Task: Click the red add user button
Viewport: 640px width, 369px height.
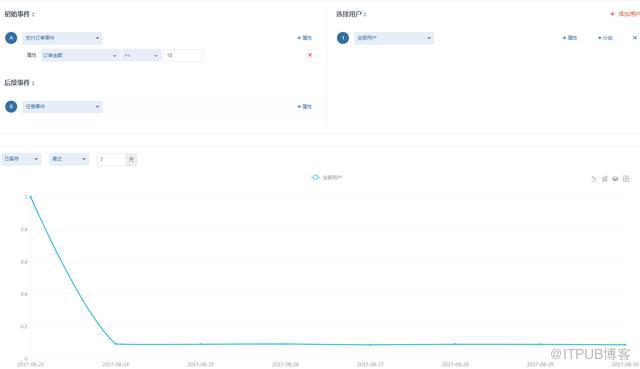Action: click(625, 14)
